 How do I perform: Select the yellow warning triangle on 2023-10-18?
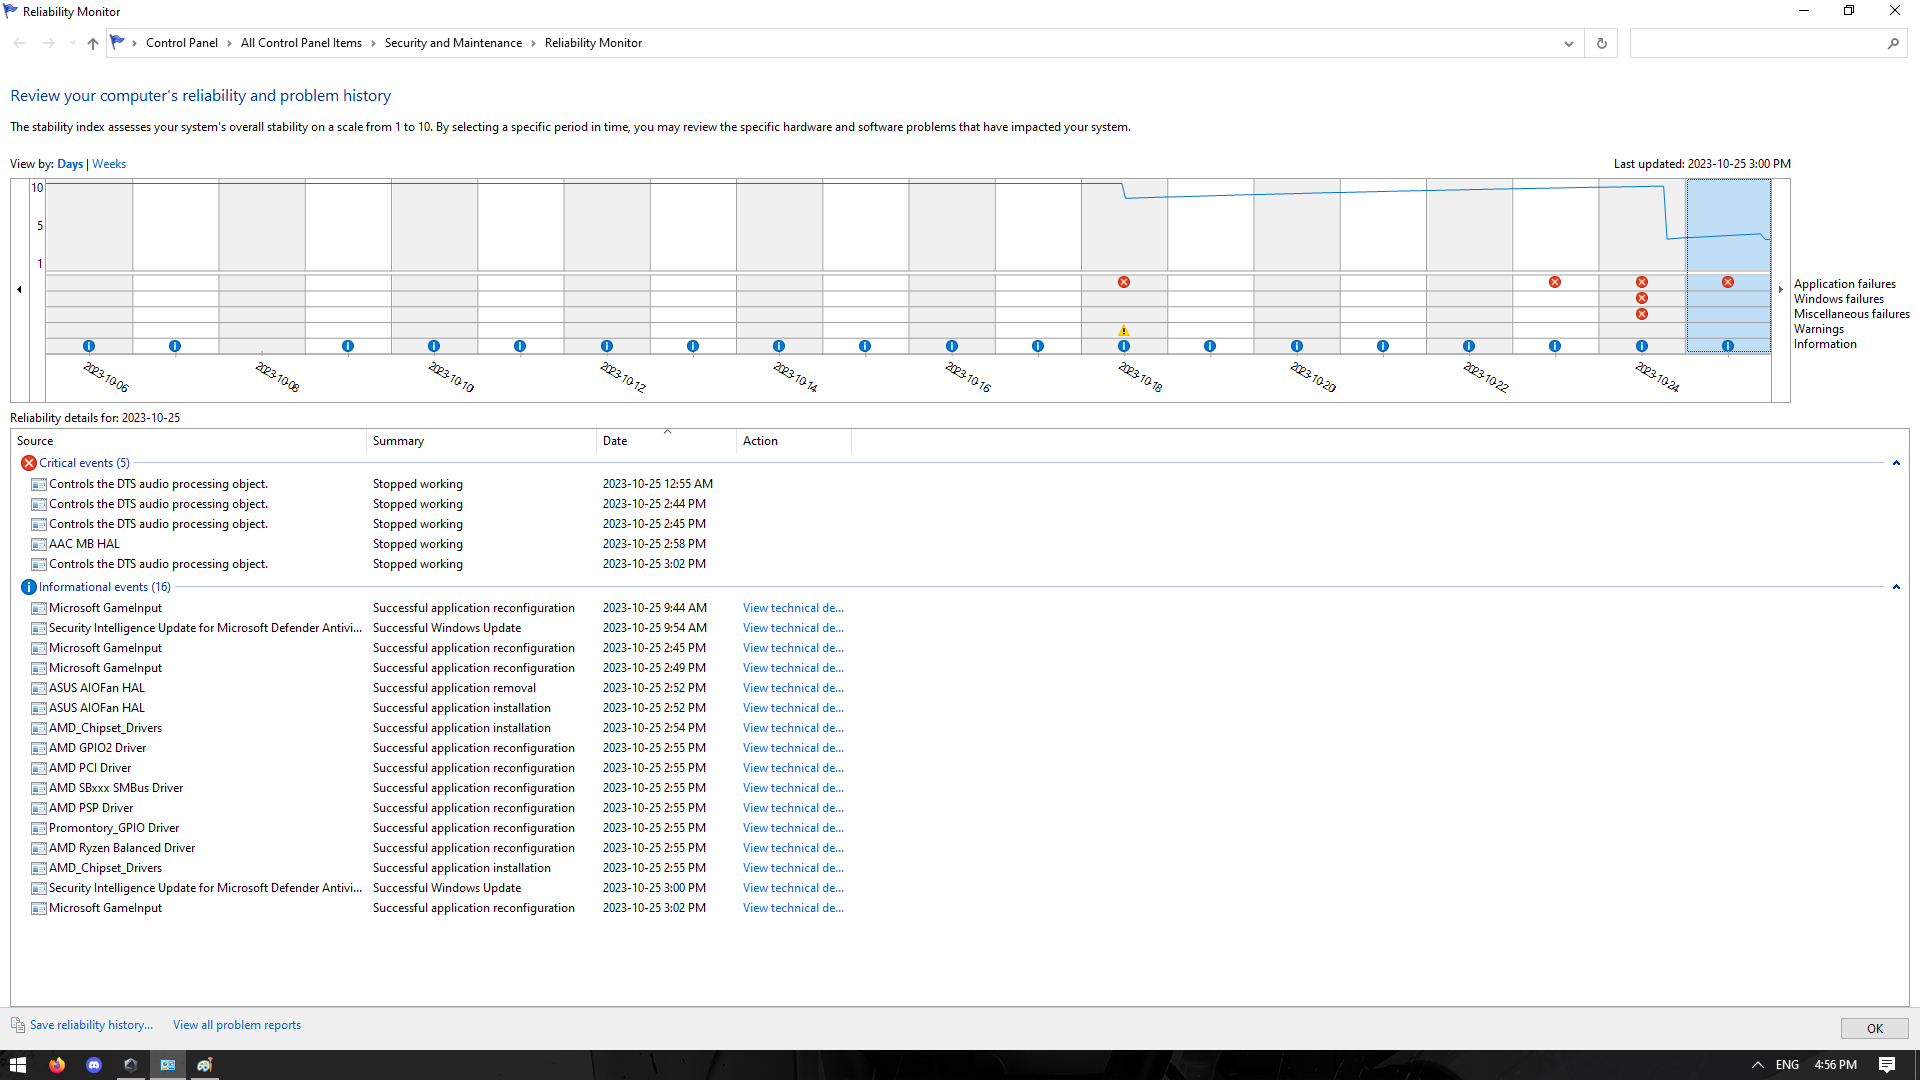1124,329
